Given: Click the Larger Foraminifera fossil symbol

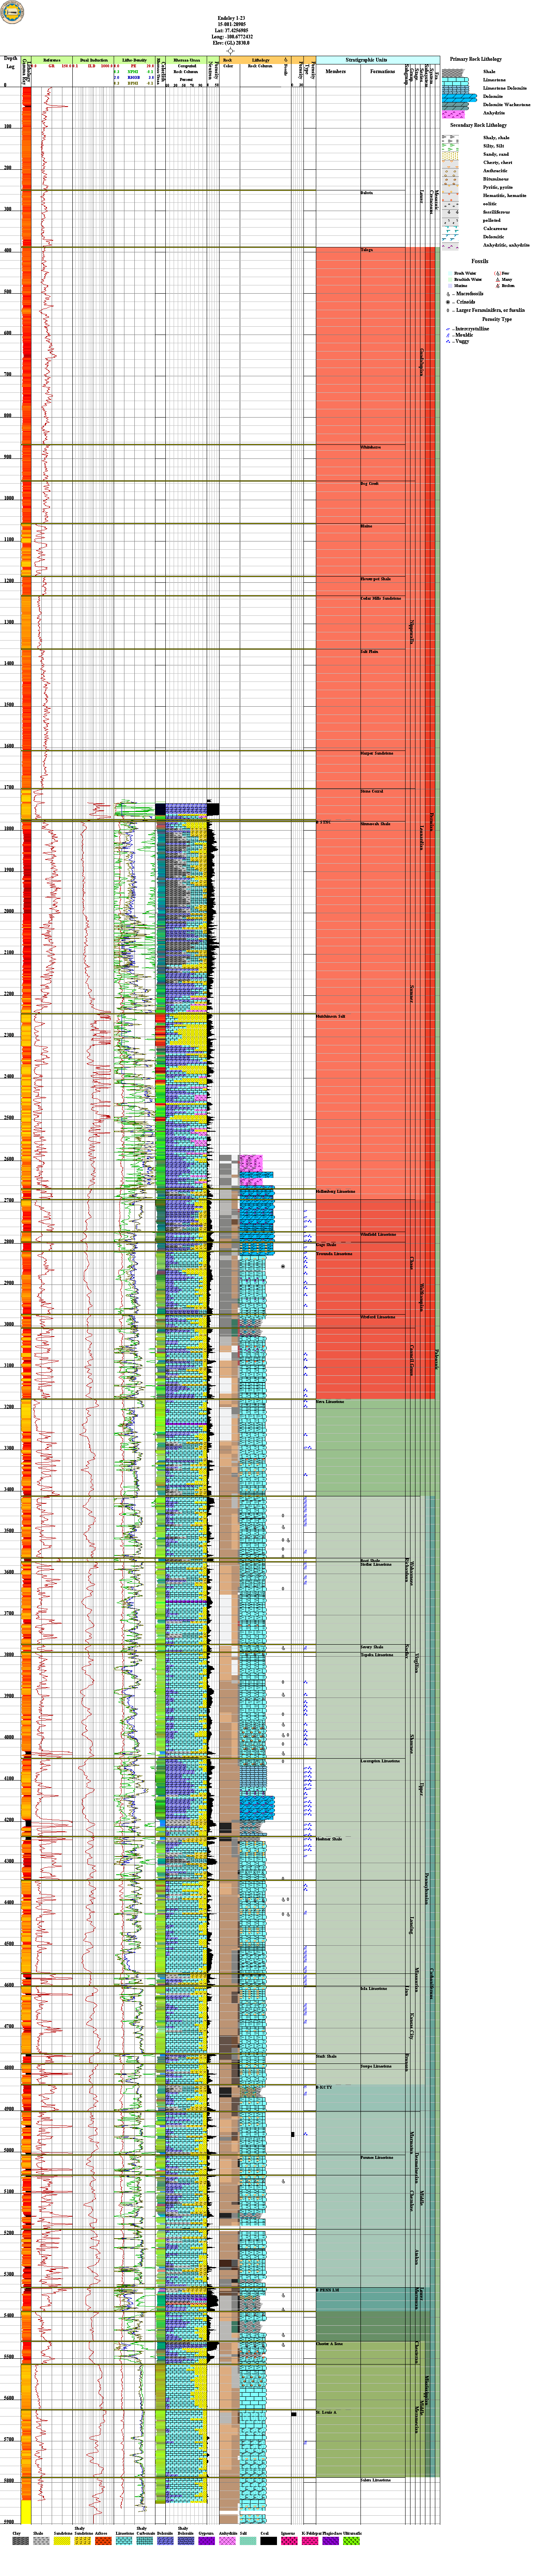Looking at the screenshot, I should [449, 310].
